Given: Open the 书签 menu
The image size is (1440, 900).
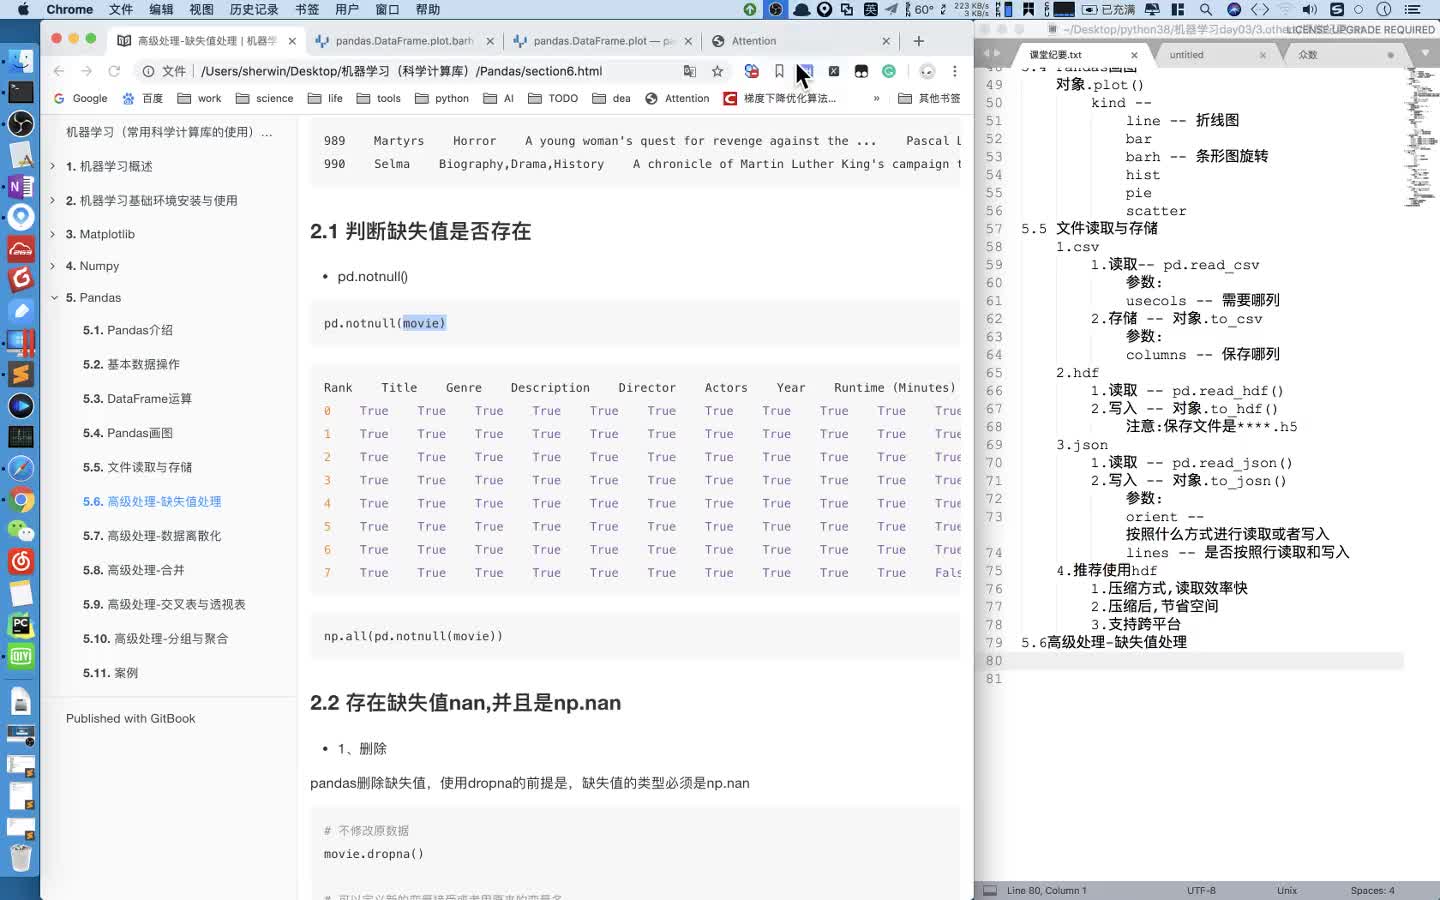Looking at the screenshot, I should (307, 9).
